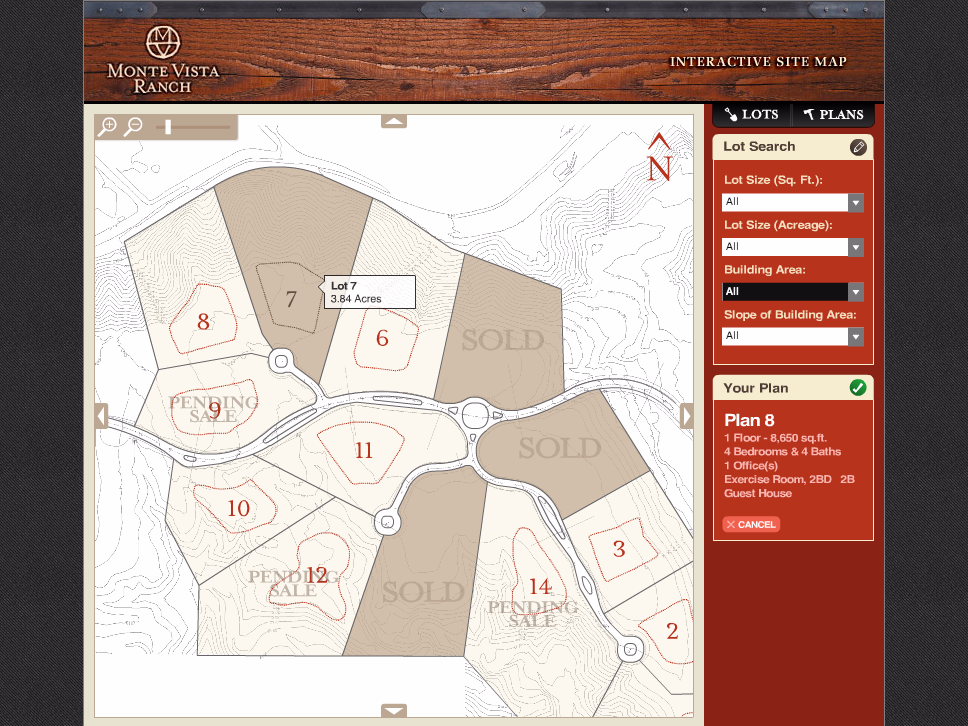
Task: Select Lot 10 on the site map
Action: 238,508
